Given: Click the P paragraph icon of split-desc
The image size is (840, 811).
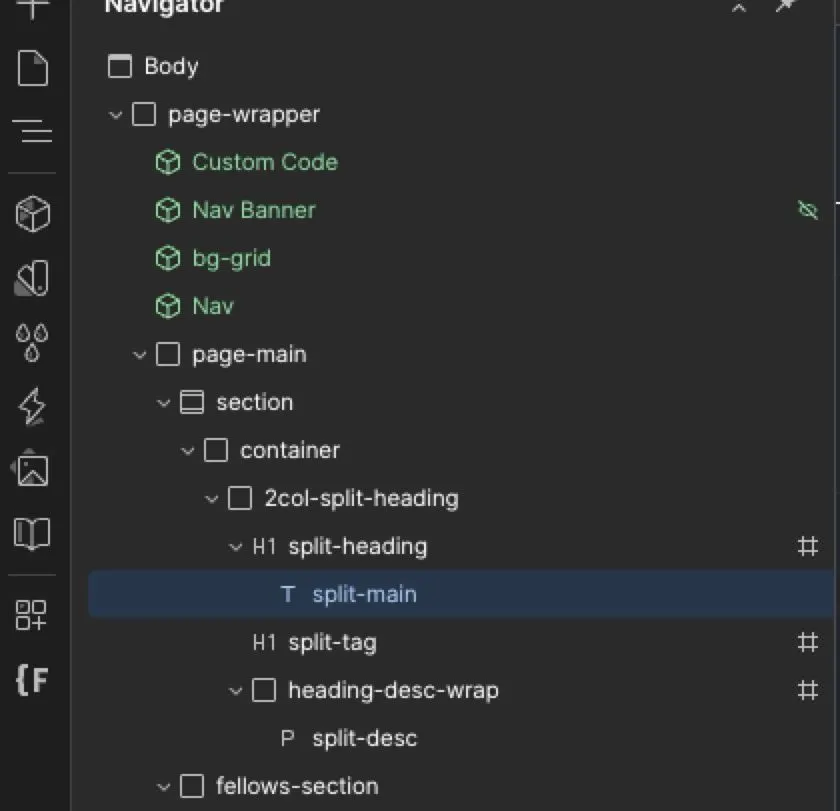Looking at the screenshot, I should point(288,738).
